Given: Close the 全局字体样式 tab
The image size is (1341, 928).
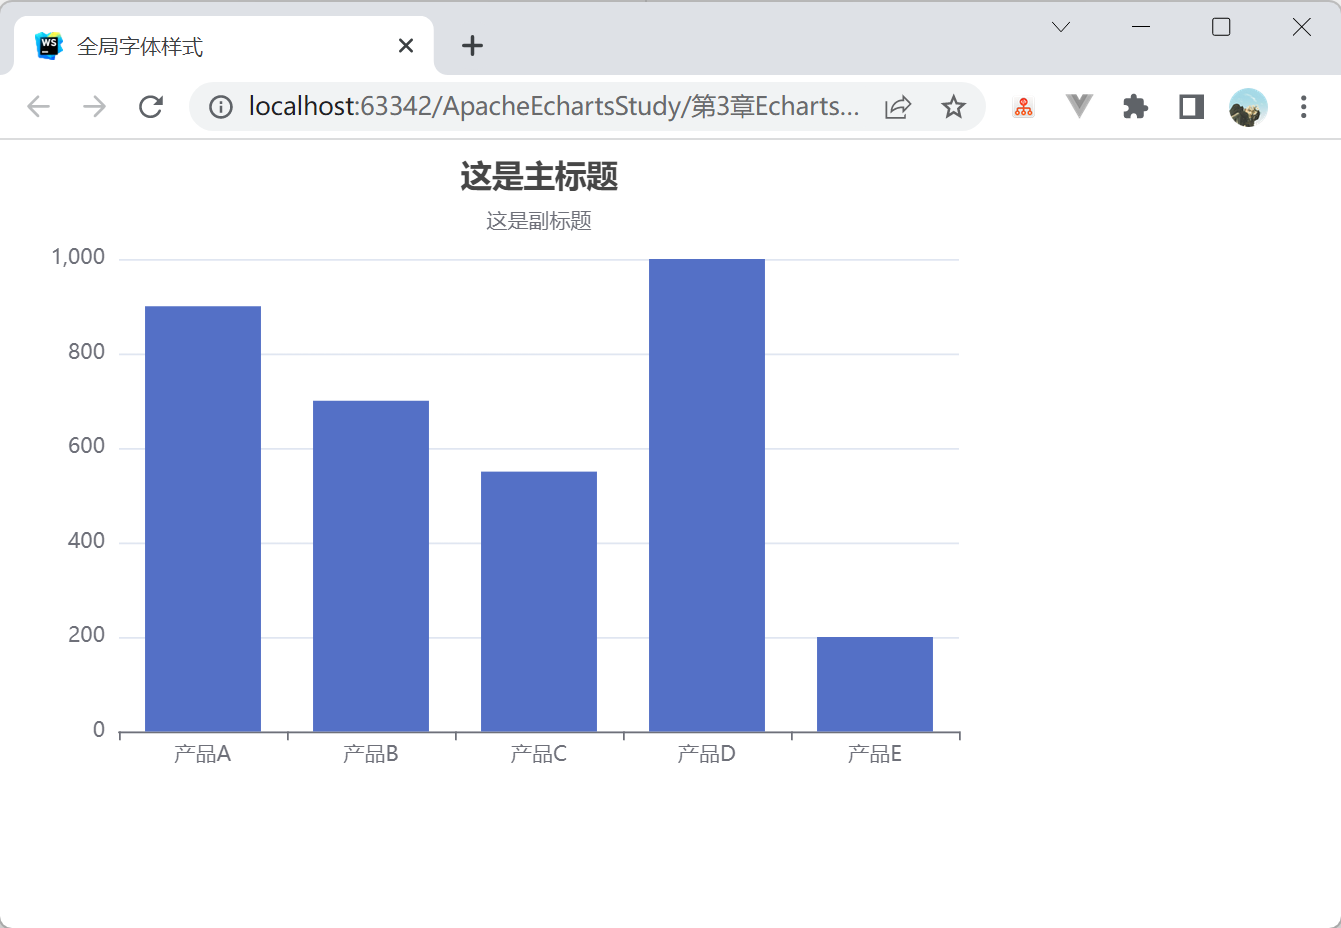Looking at the screenshot, I should [x=406, y=46].
